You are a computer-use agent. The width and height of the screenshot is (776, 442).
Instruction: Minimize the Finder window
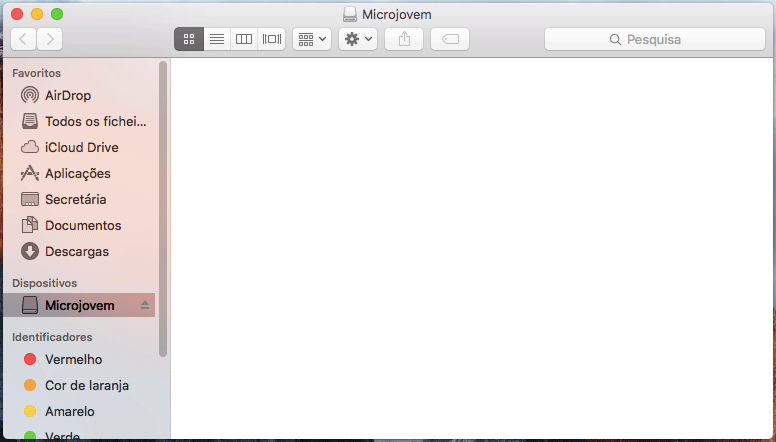point(37,14)
